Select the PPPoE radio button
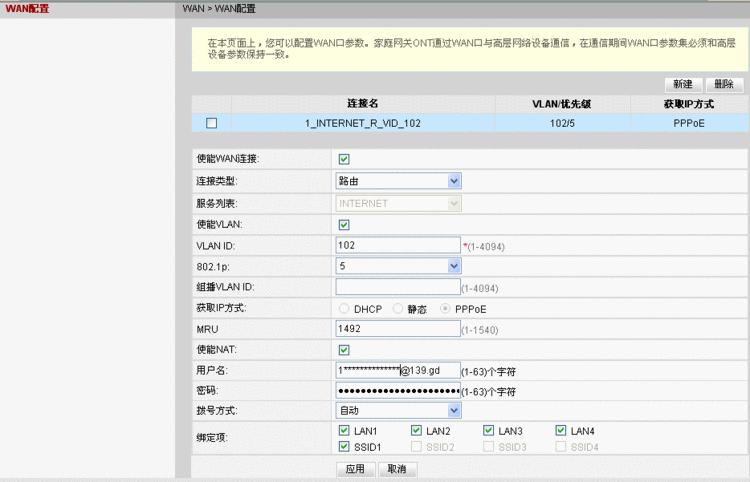Image resolution: width=750 pixels, height=482 pixels. pyautogui.click(x=445, y=309)
